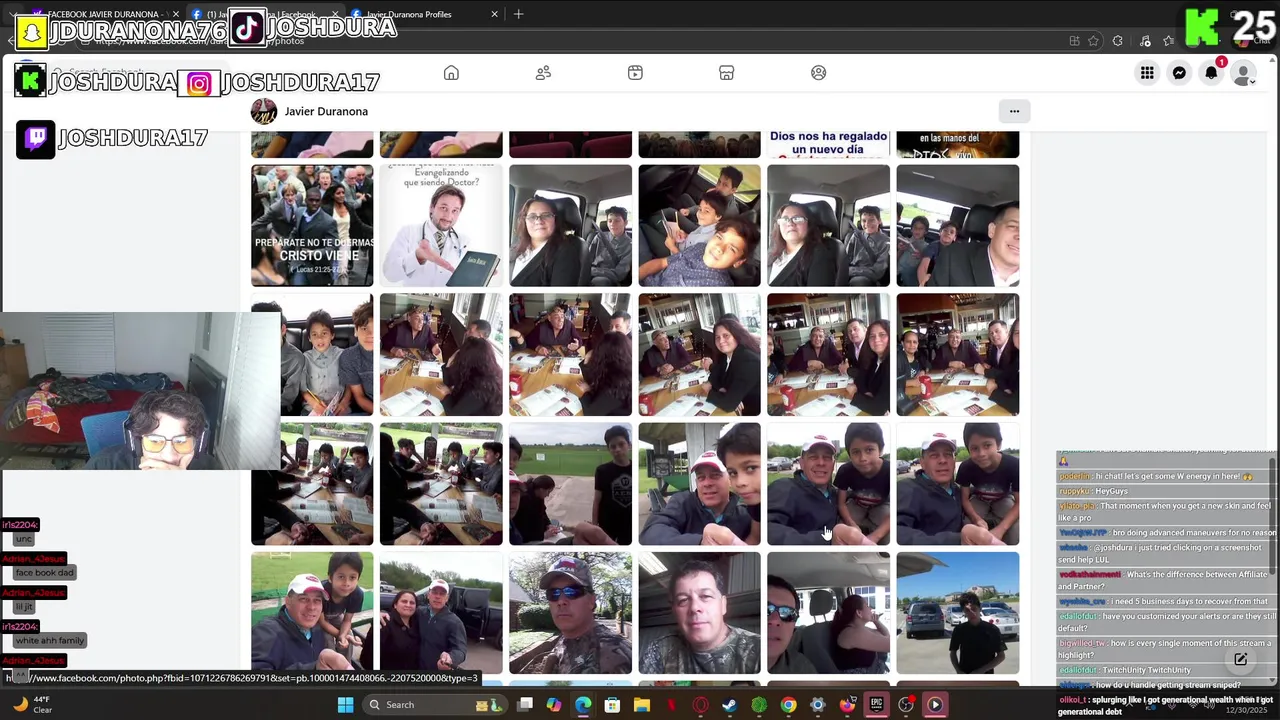Open the photo of boy in black shirt outdoors
This screenshot has height=720, width=1280.
point(570,484)
